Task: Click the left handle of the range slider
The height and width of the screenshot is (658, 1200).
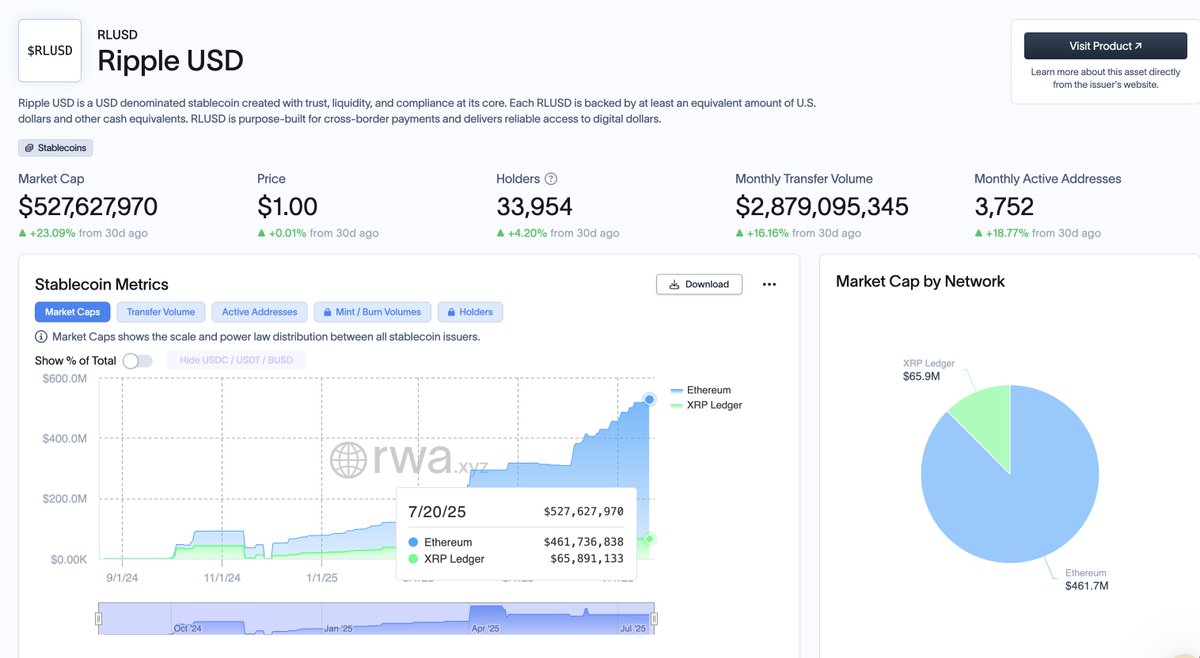Action: pyautogui.click(x=98, y=619)
